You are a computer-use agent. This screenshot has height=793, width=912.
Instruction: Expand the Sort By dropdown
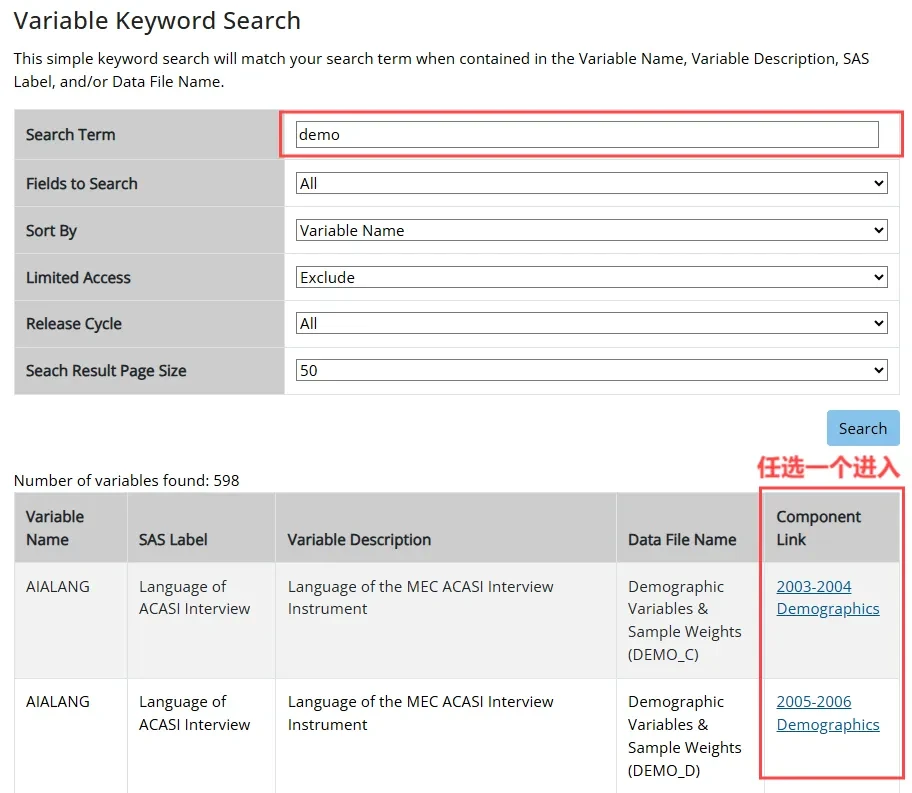pyautogui.click(x=592, y=231)
